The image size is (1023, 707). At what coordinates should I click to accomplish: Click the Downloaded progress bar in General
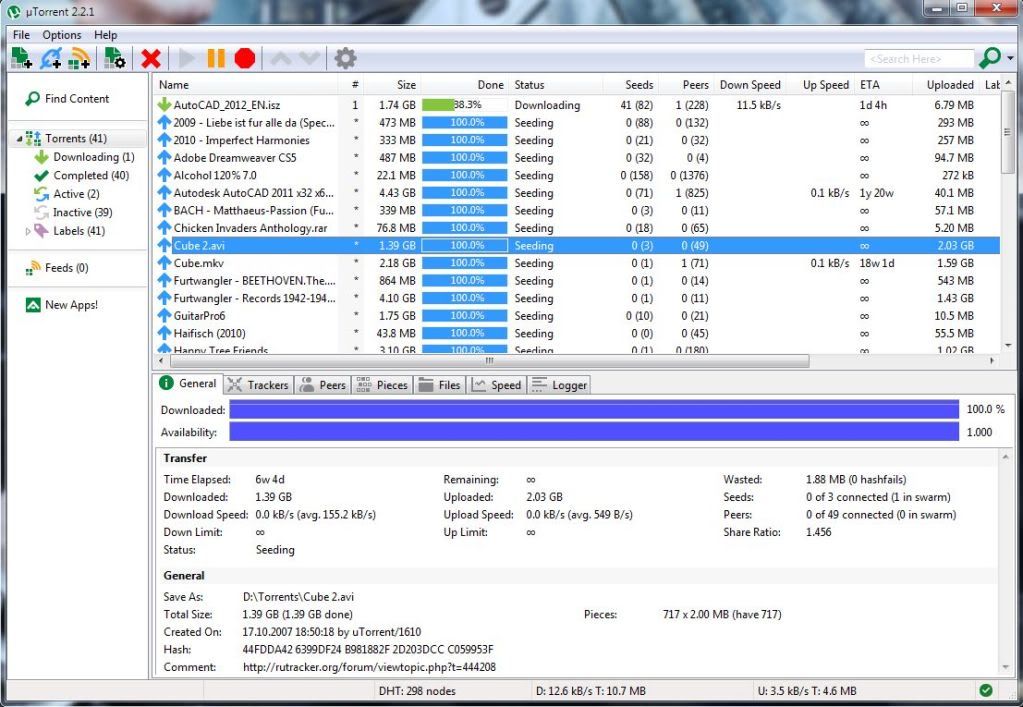594,410
